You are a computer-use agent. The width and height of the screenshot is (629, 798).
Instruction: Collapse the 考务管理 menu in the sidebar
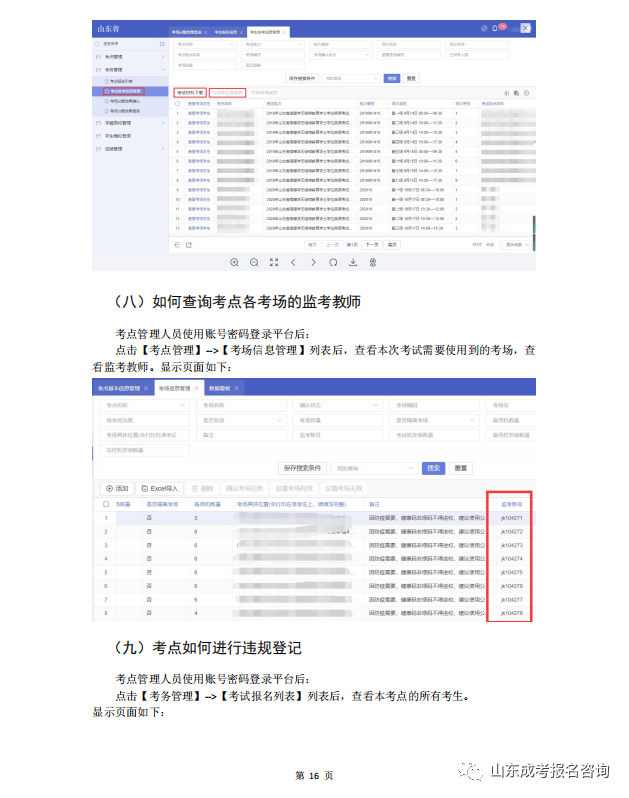(130, 70)
